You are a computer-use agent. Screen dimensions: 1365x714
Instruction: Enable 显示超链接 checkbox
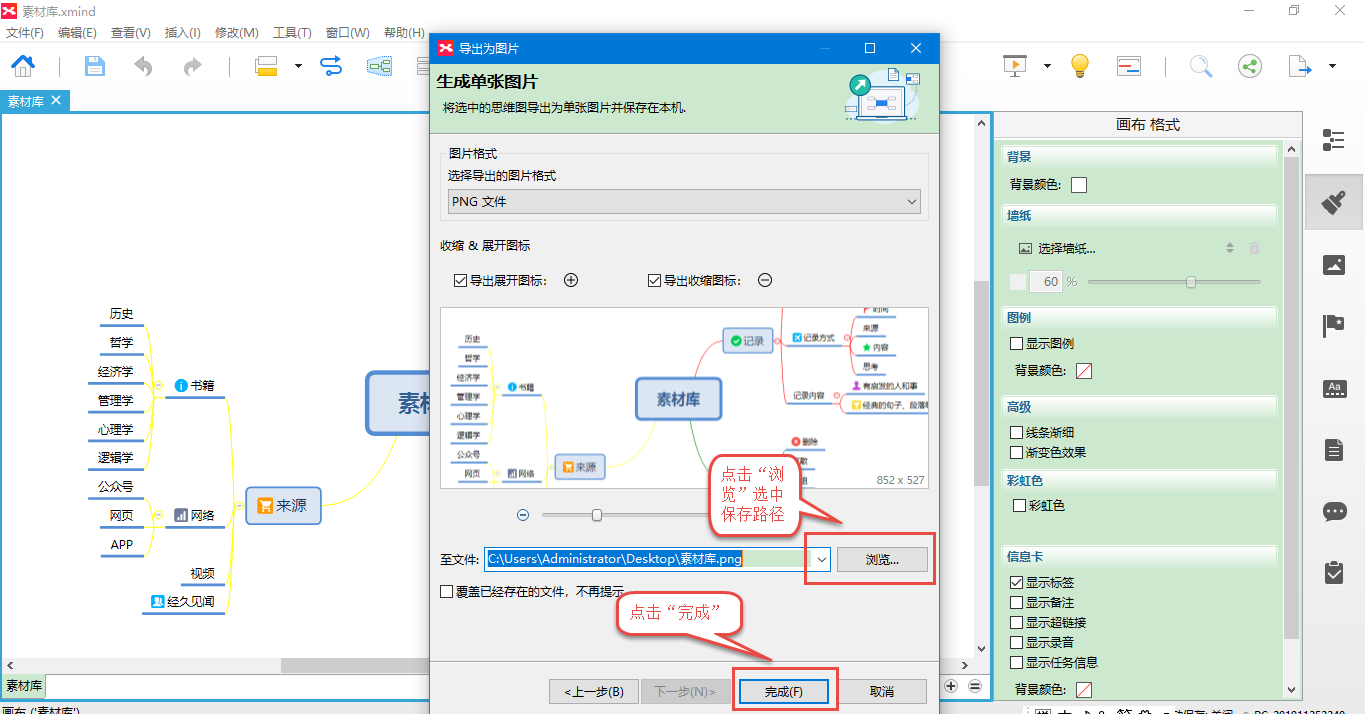click(x=1017, y=623)
